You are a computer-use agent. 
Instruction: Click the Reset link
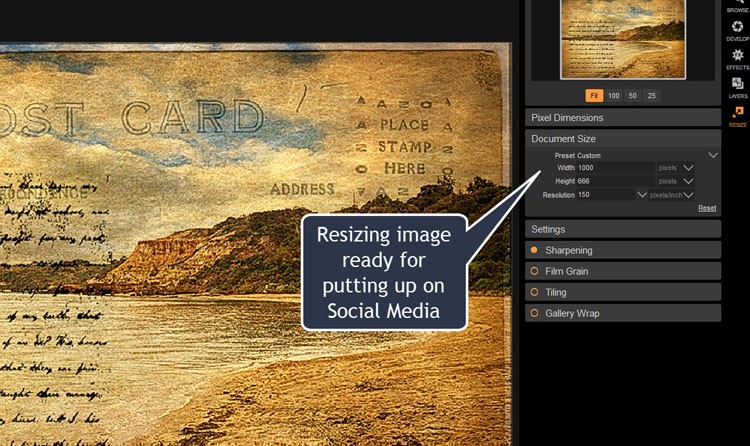pos(707,208)
